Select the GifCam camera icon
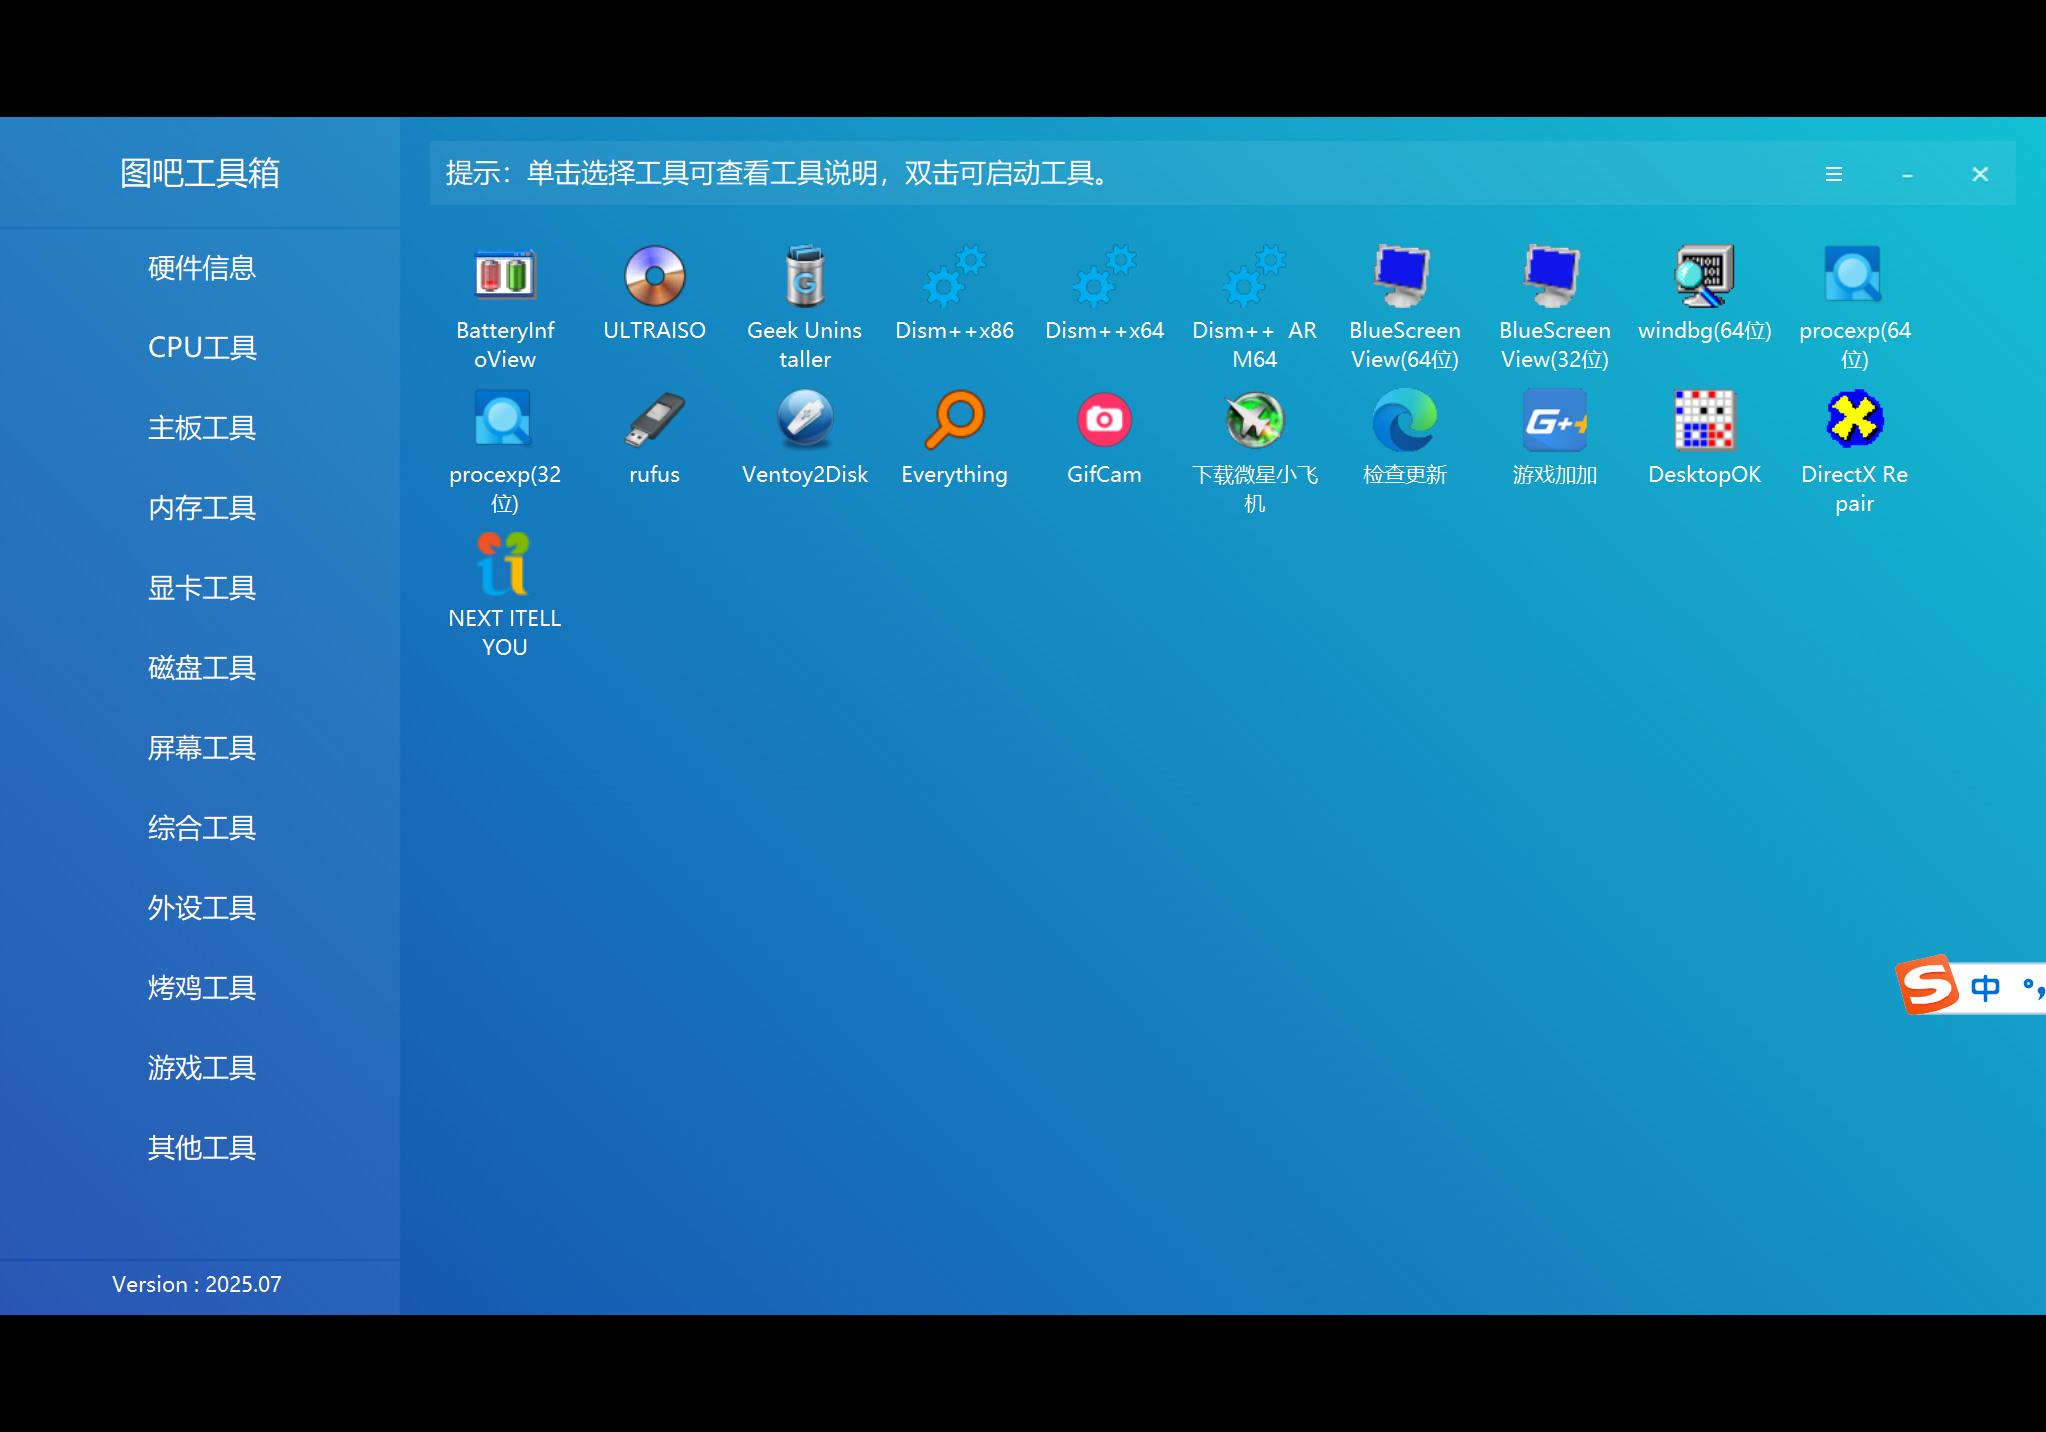Image resolution: width=2046 pixels, height=1432 pixels. (x=1104, y=419)
